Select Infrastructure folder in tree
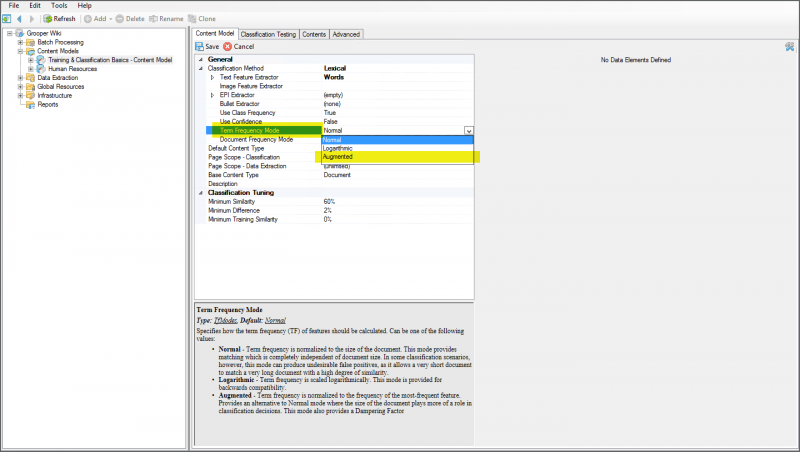 [x=55, y=95]
